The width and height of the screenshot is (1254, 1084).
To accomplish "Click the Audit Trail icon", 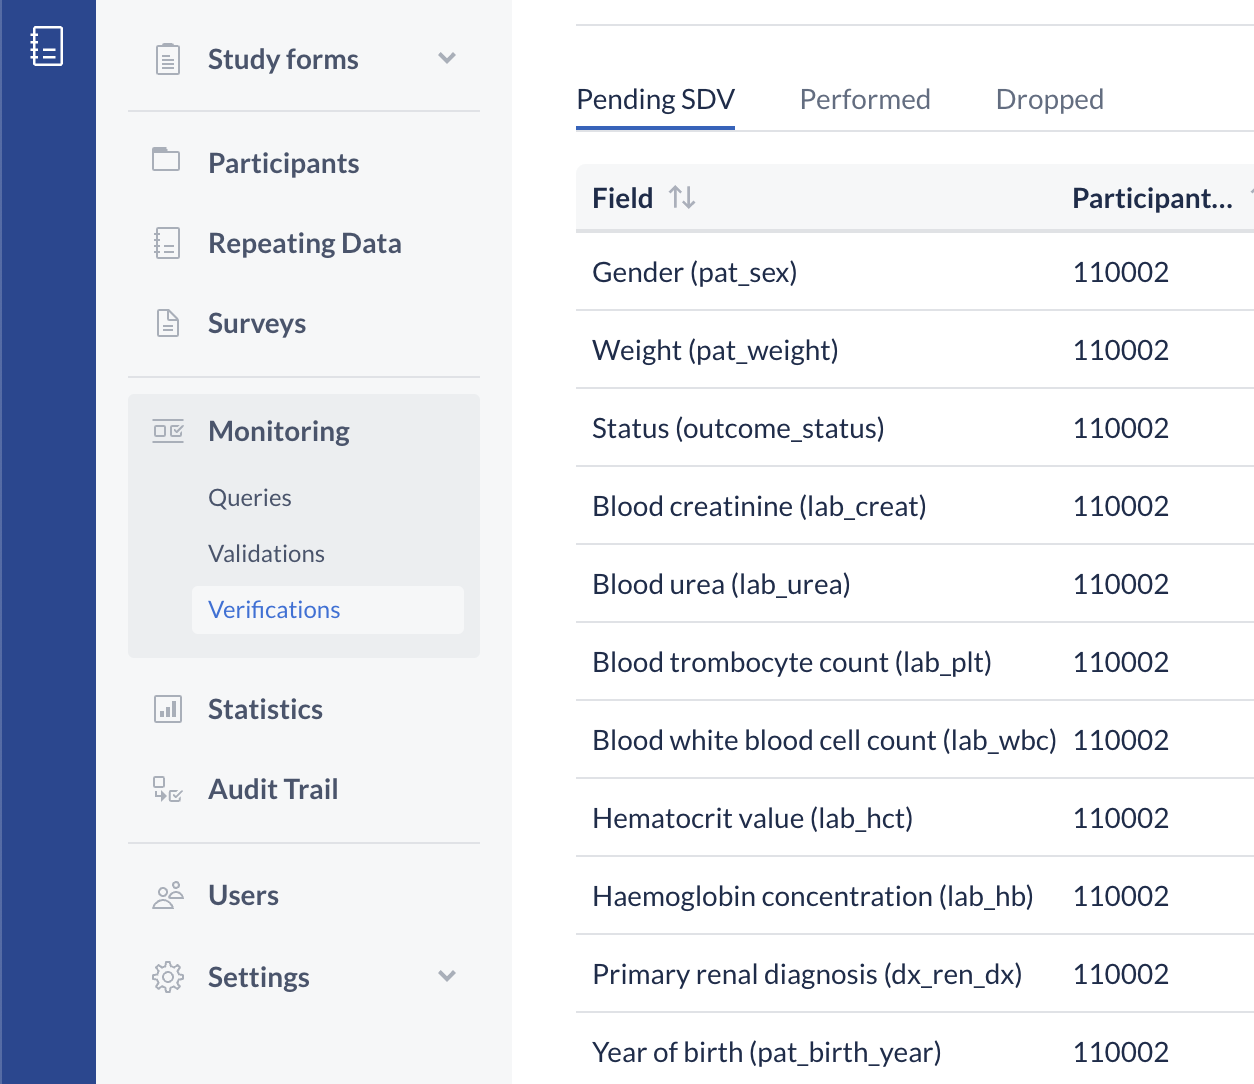I will (x=168, y=789).
